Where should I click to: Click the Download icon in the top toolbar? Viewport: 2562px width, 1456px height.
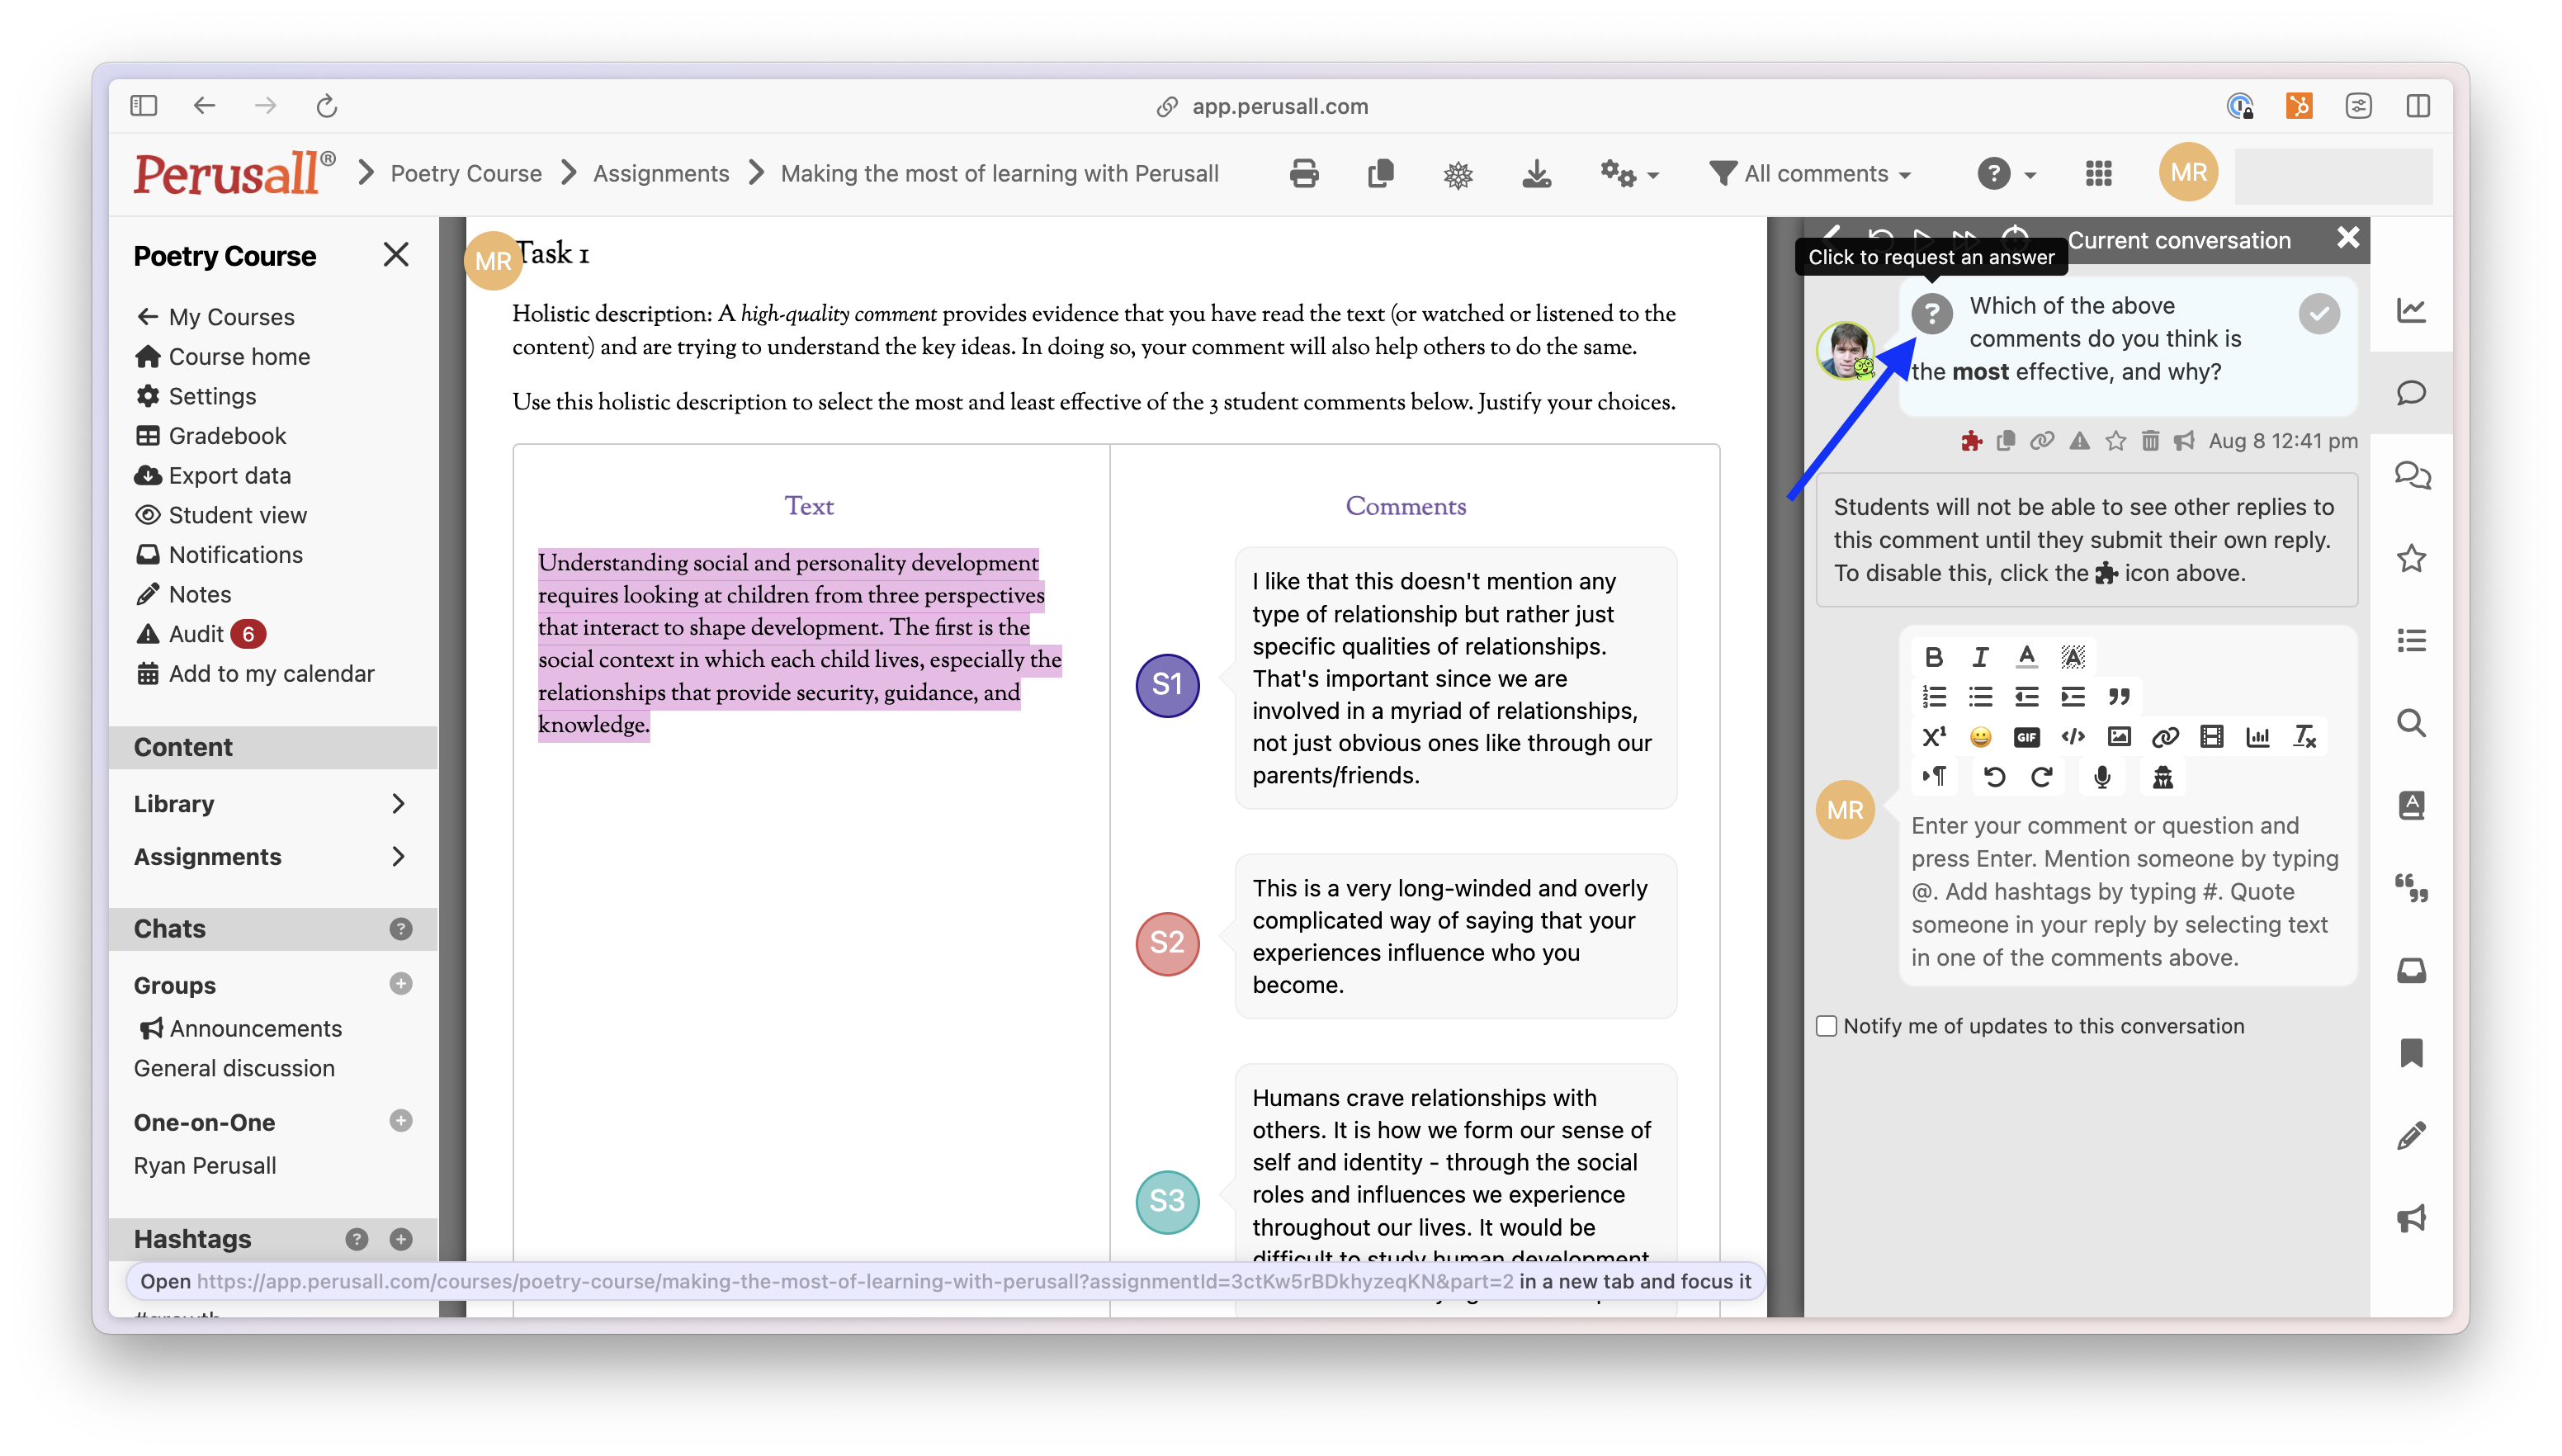point(1537,173)
